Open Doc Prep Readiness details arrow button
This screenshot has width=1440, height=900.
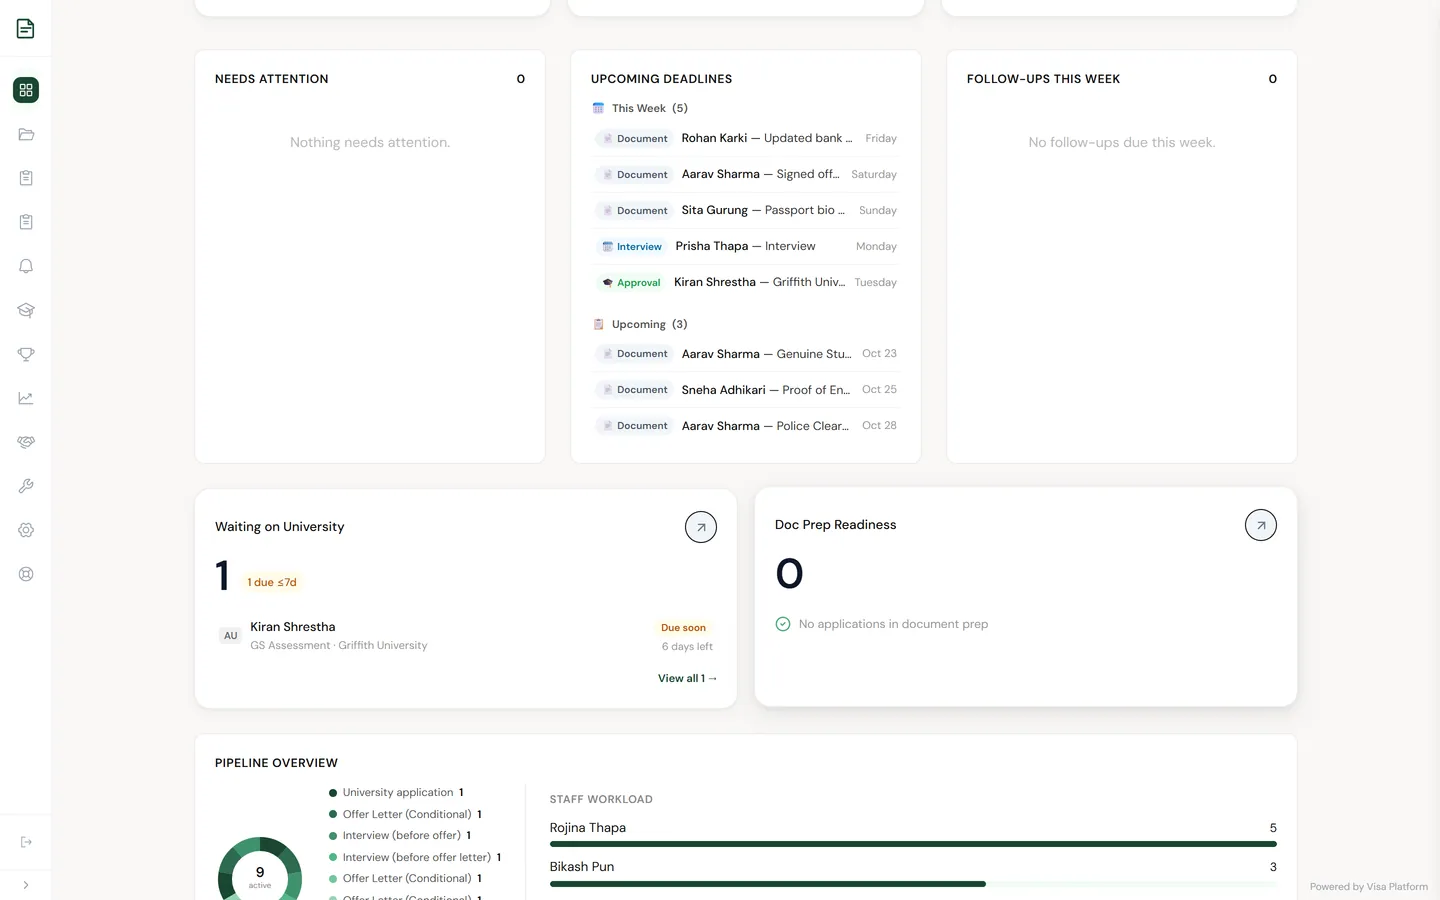click(1261, 525)
